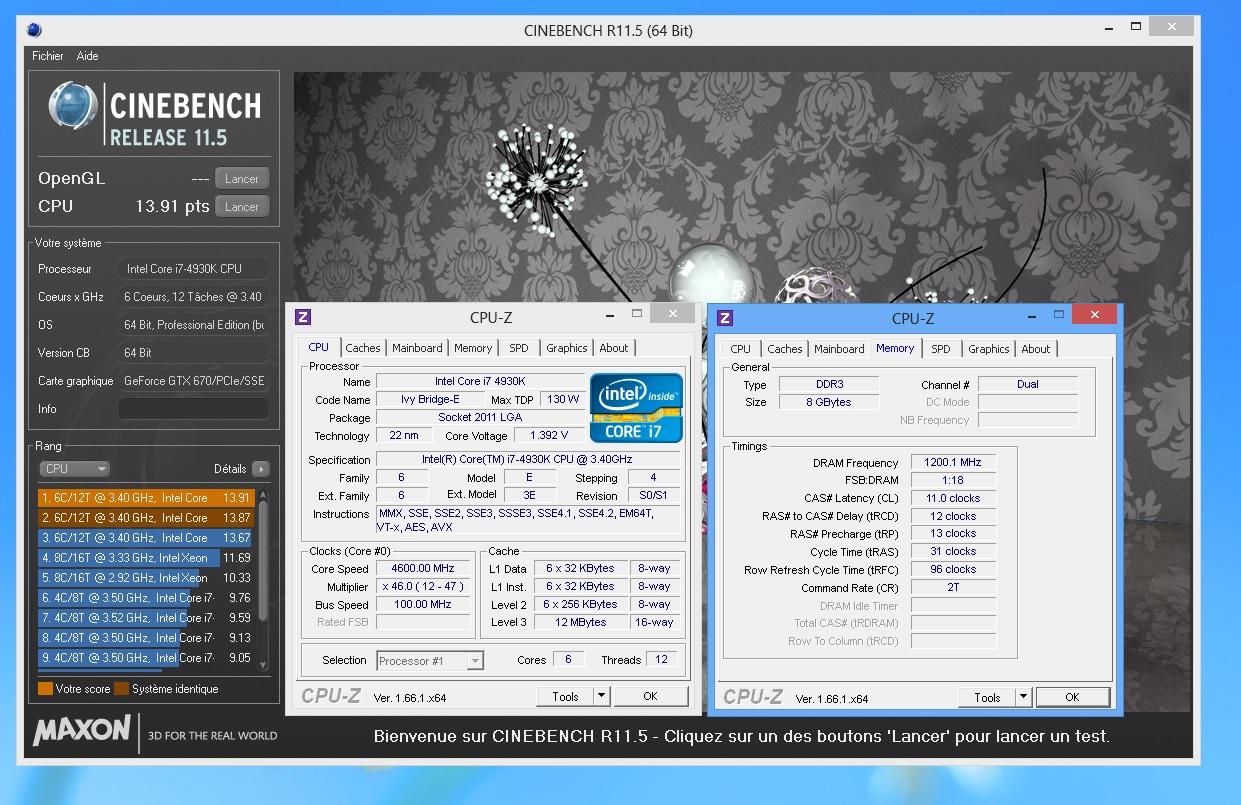Click OK in left CPU-Z window
1241x805 pixels.
(651, 696)
